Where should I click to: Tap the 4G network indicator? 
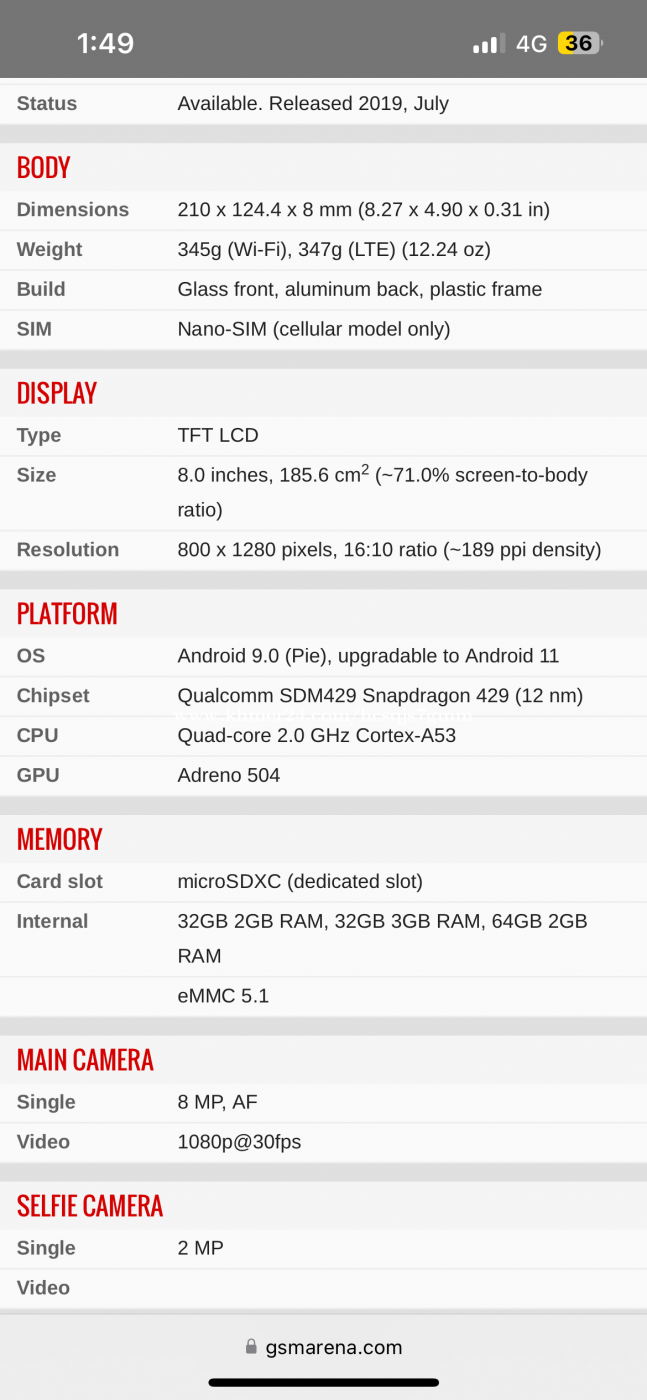(x=531, y=44)
